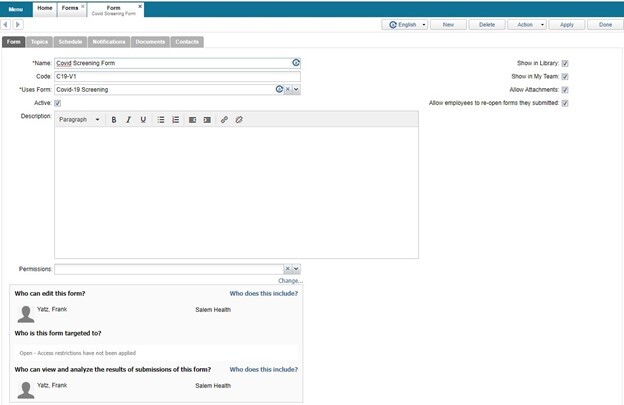Toggle allow employees to re-open forms checkbox
Viewport: 624px width, 405px height.
click(x=565, y=103)
